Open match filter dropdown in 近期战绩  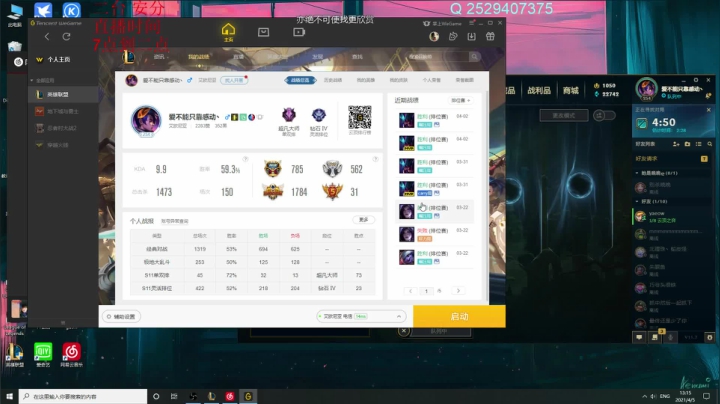[460, 100]
